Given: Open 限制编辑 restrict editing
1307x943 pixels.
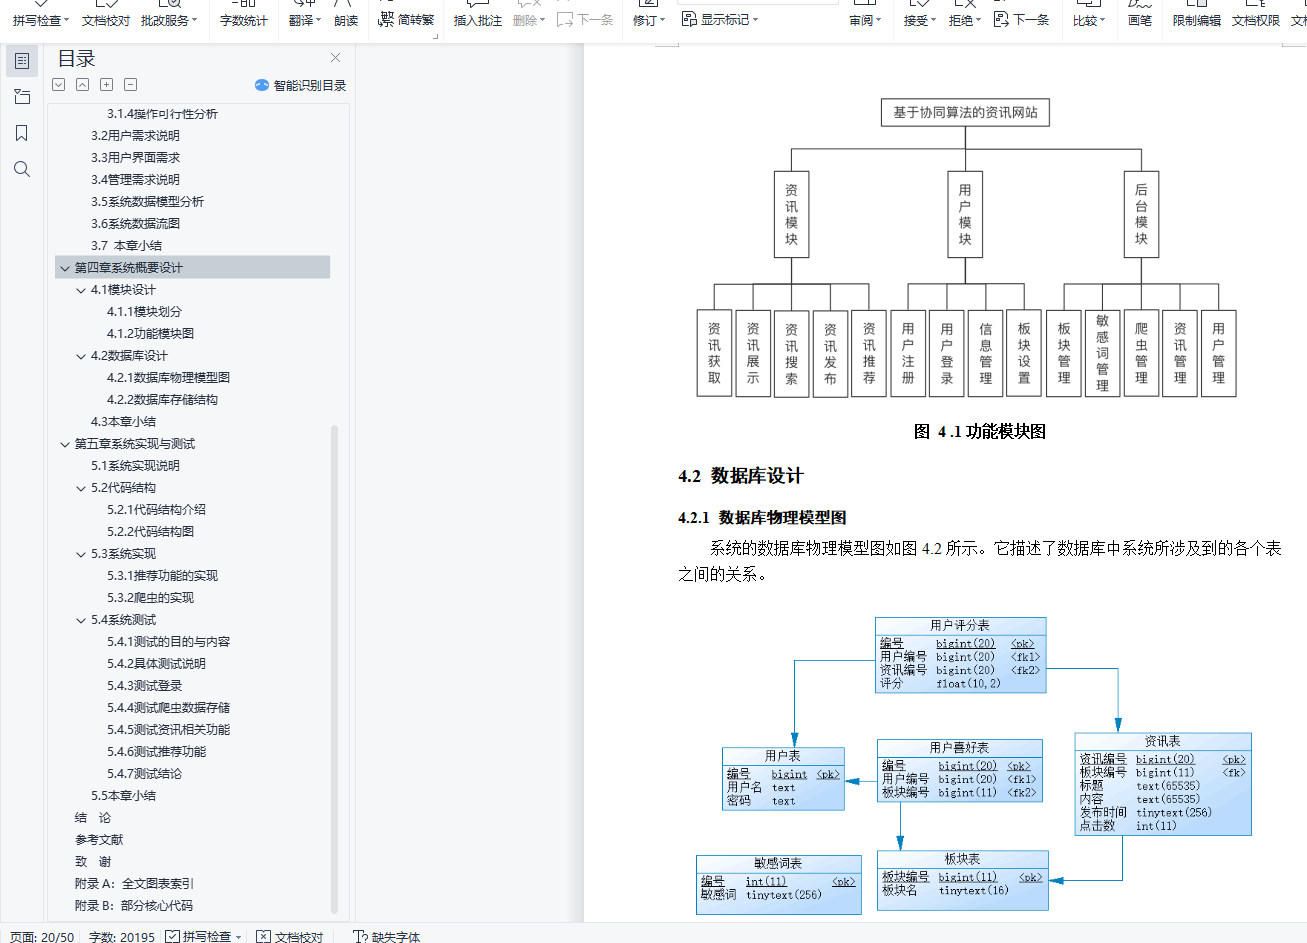Looking at the screenshot, I should tap(1197, 20).
